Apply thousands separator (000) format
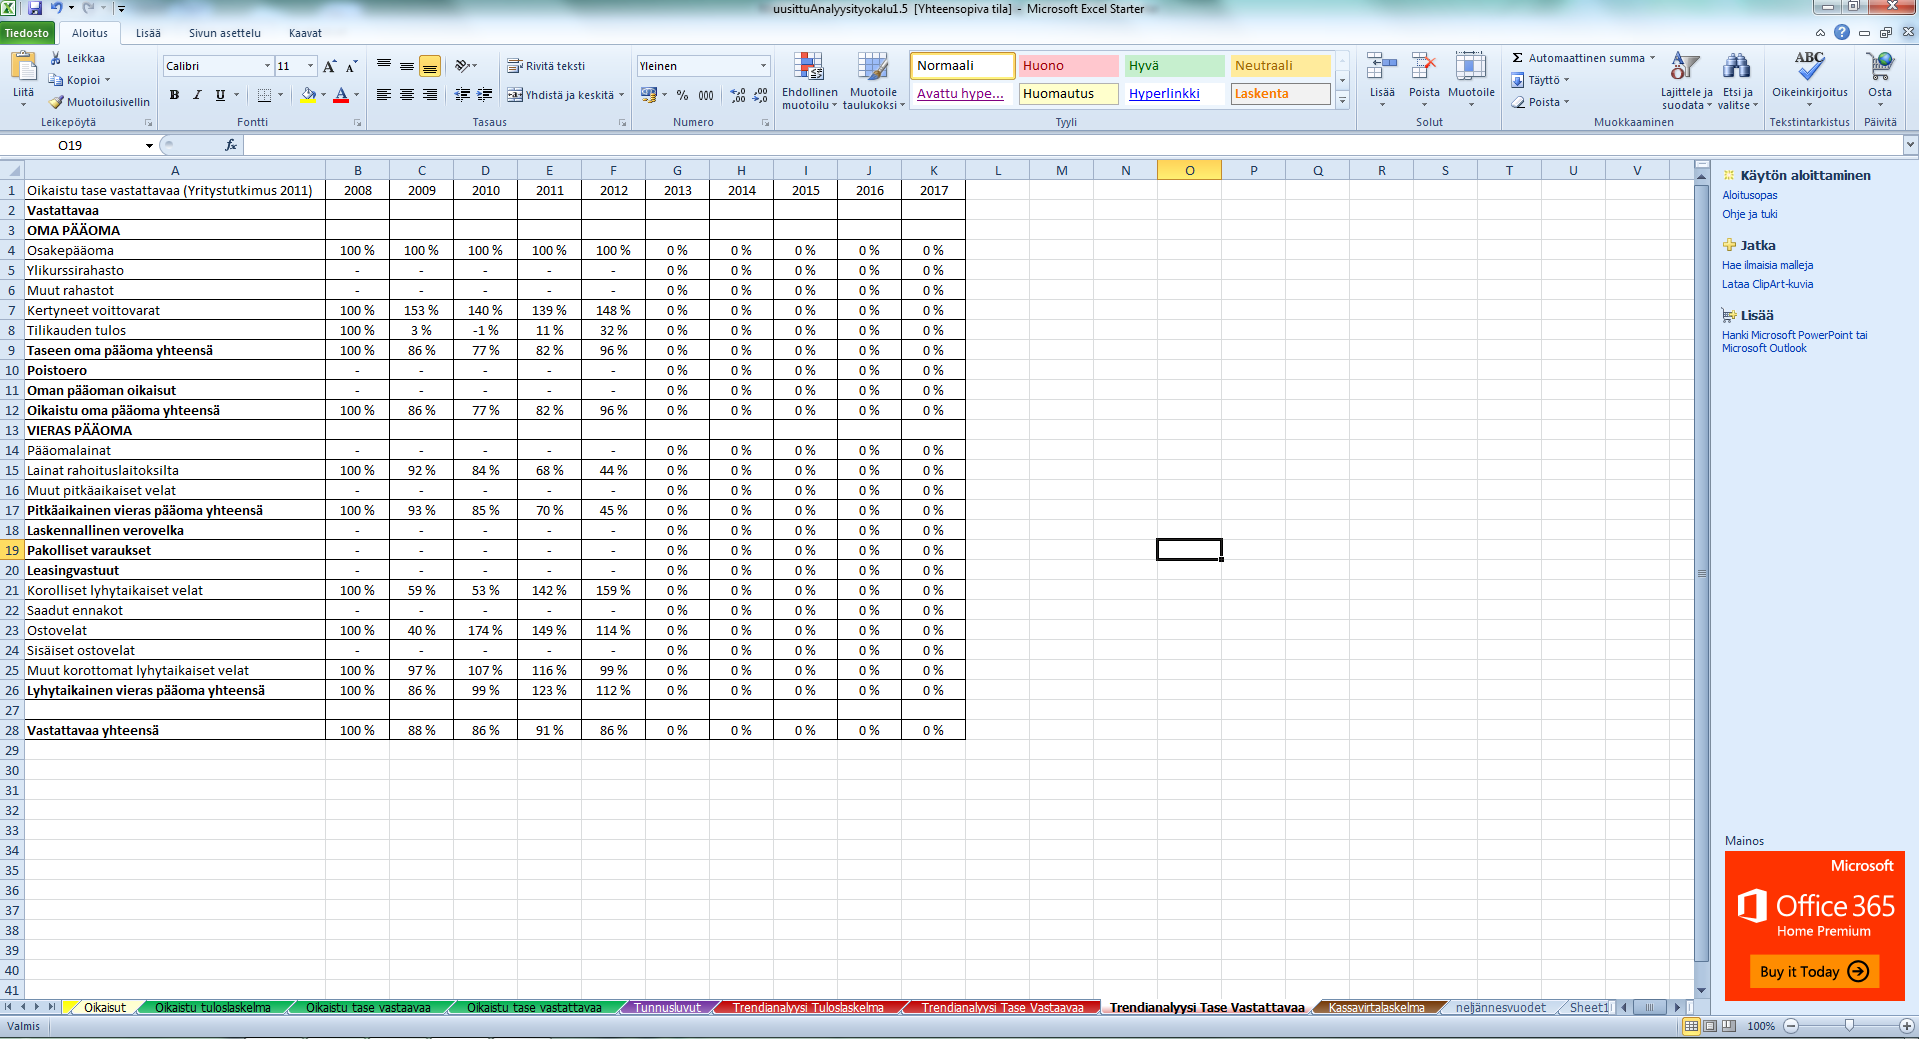Screen dimensions: 1919x1039 706,95
